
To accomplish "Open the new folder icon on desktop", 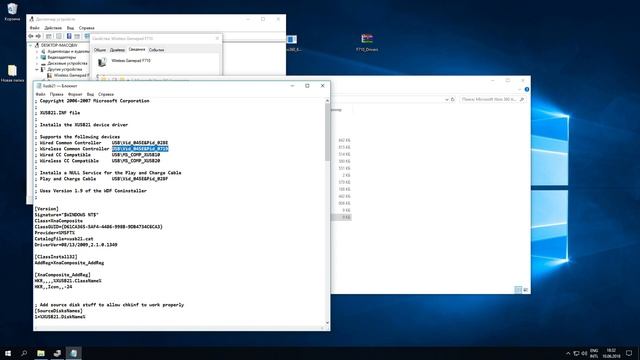I will [12, 73].
